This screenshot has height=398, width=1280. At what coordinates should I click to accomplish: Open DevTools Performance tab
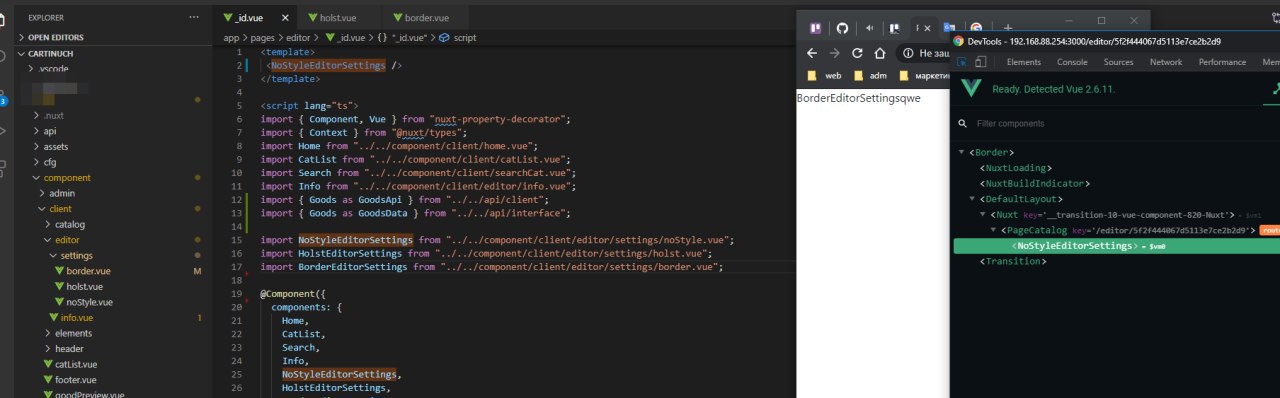click(x=1222, y=62)
